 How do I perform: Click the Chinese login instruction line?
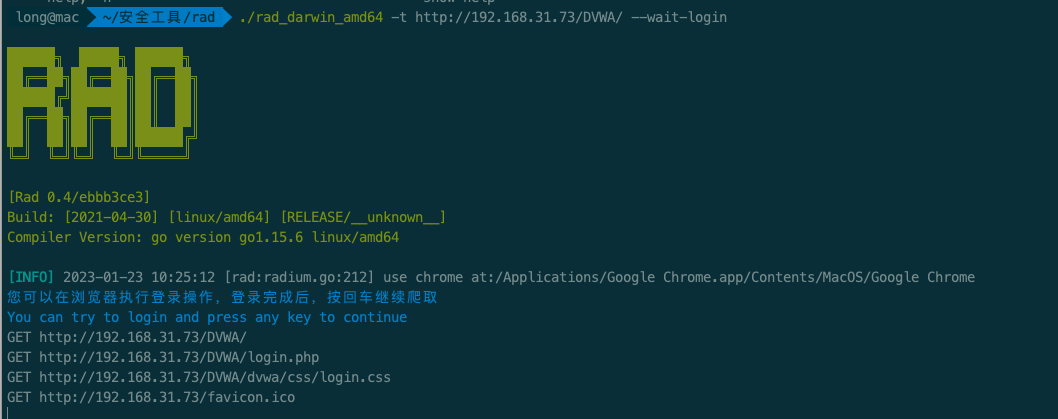tap(222, 297)
